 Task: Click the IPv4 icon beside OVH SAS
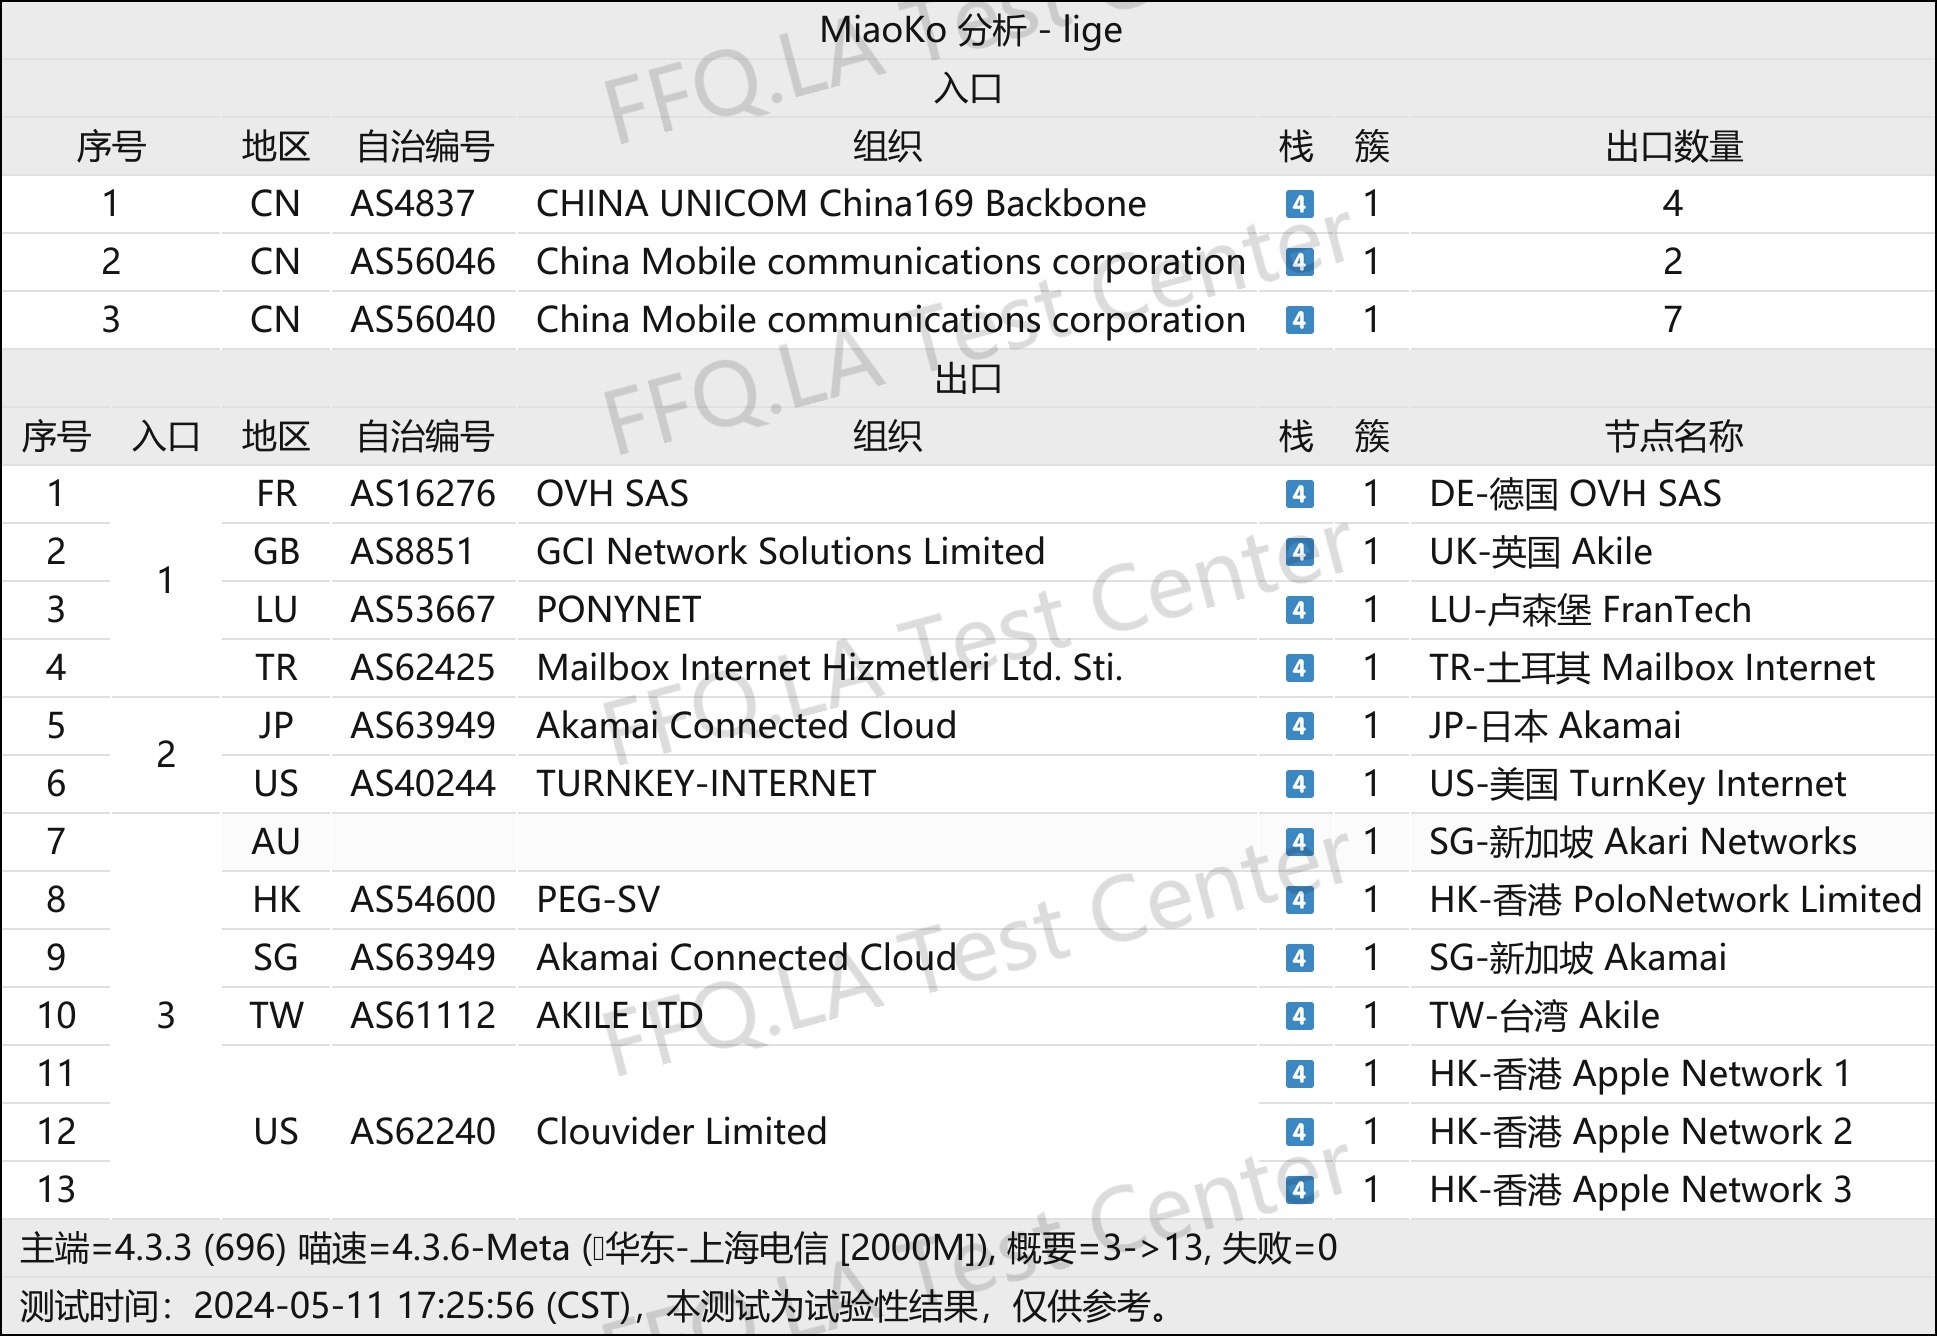point(1299,494)
